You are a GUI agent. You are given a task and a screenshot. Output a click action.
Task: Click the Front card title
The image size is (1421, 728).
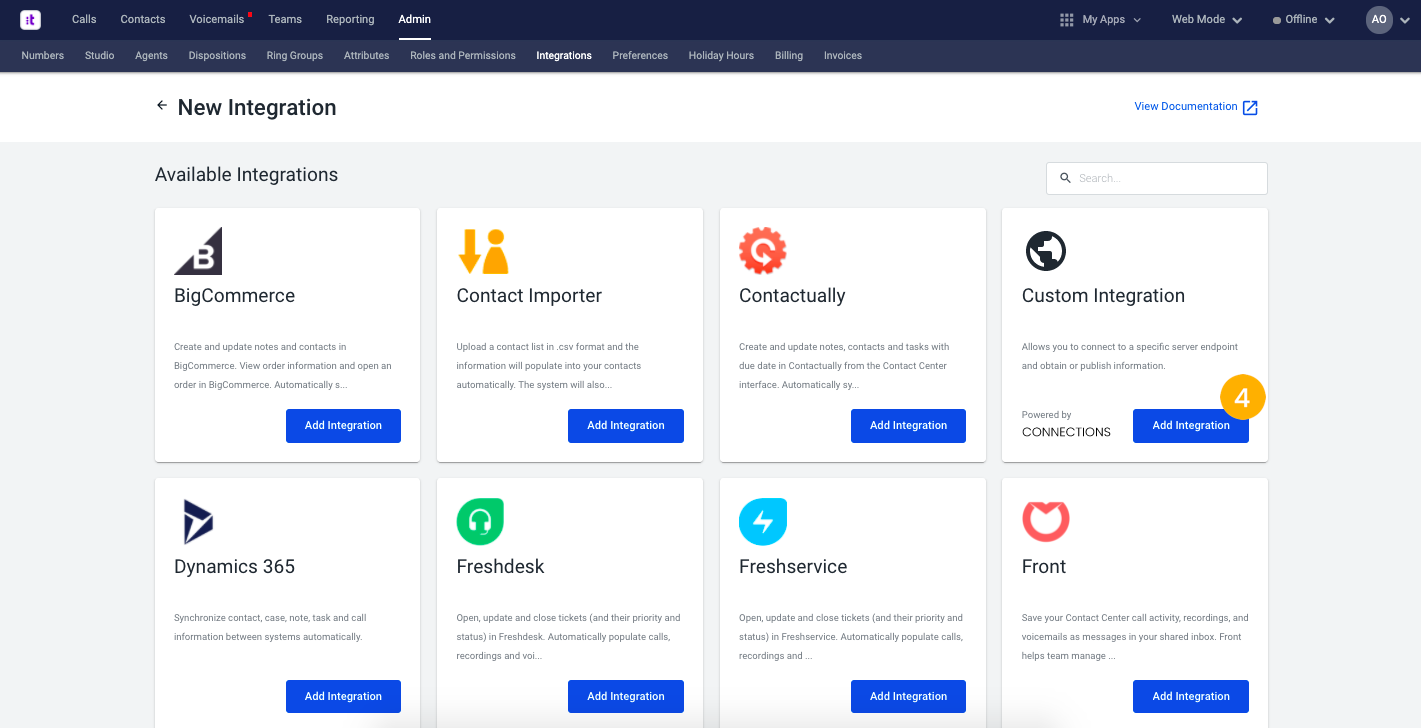coord(1044,567)
